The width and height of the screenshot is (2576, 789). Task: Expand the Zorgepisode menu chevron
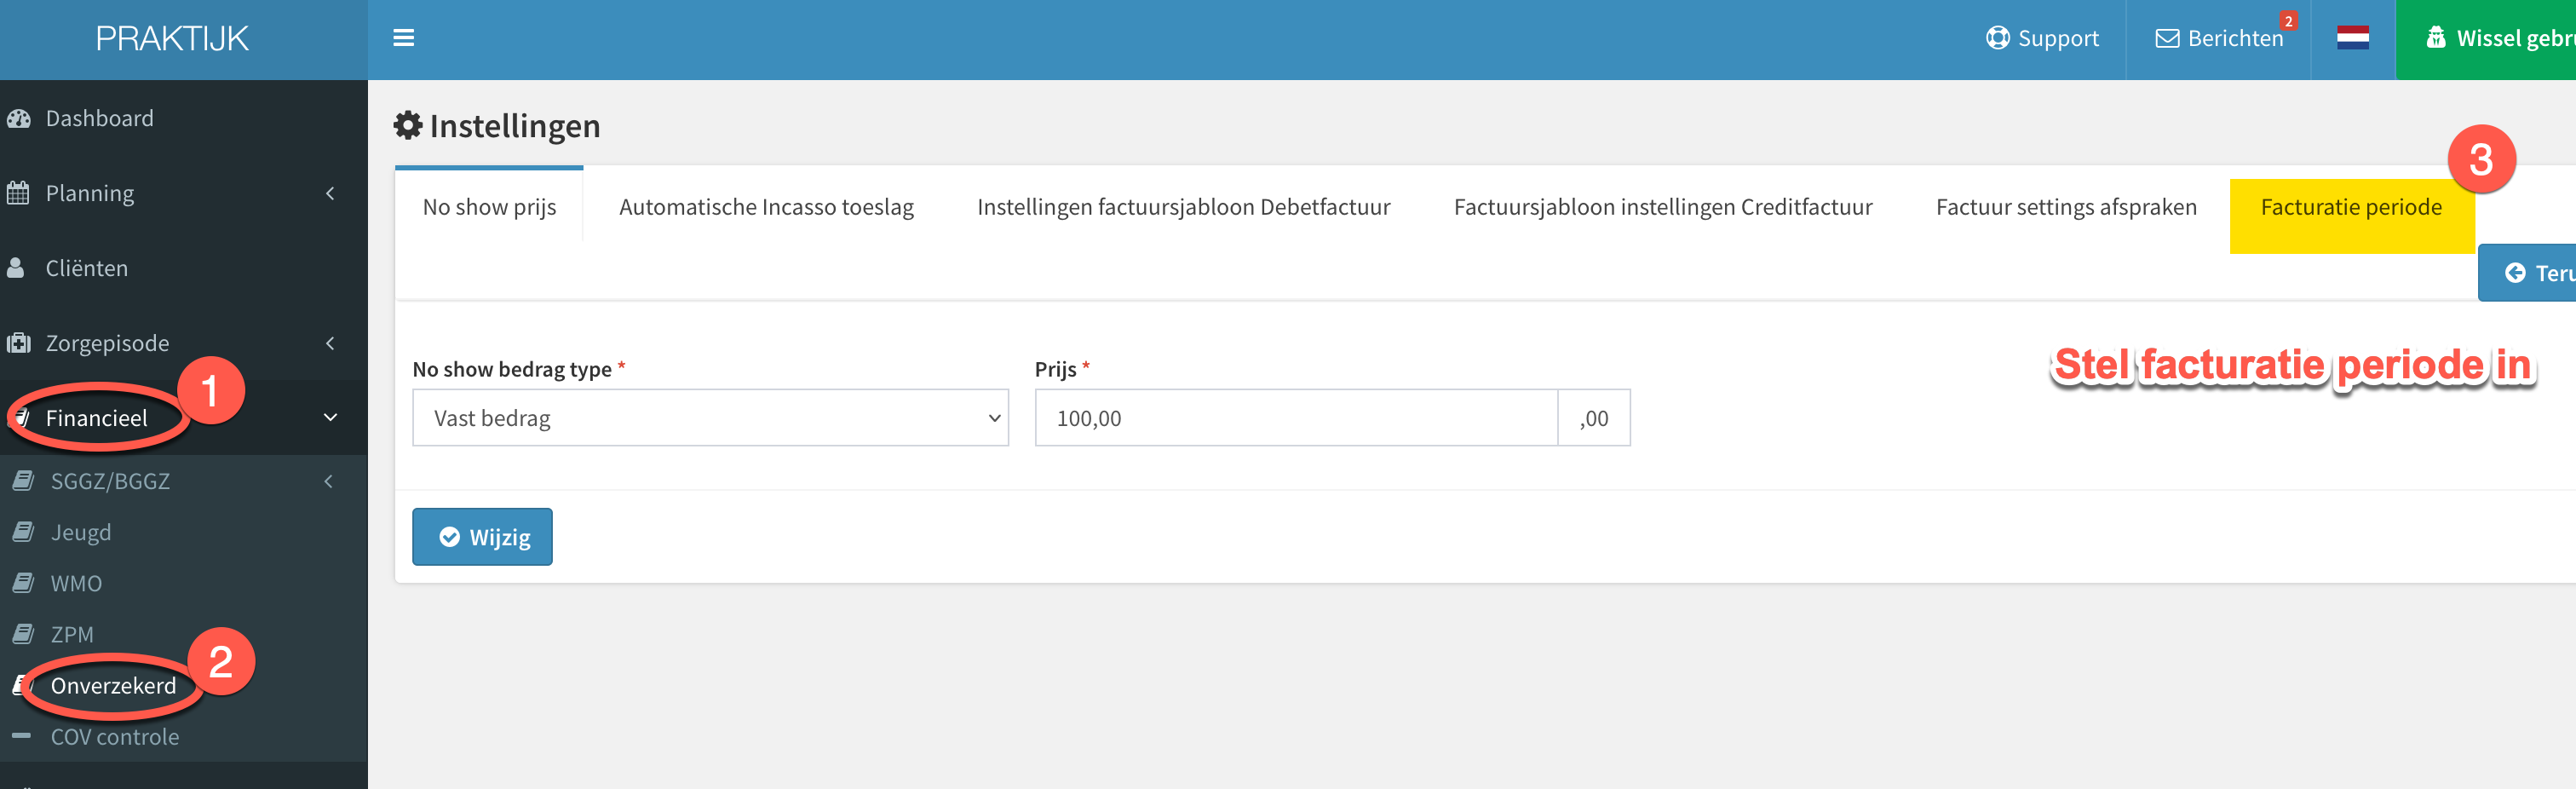coord(330,343)
